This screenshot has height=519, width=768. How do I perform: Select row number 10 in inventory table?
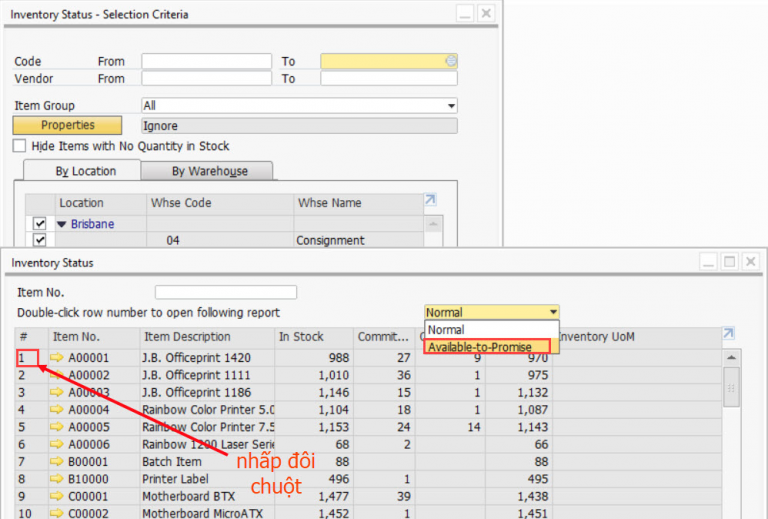[x=31, y=513]
